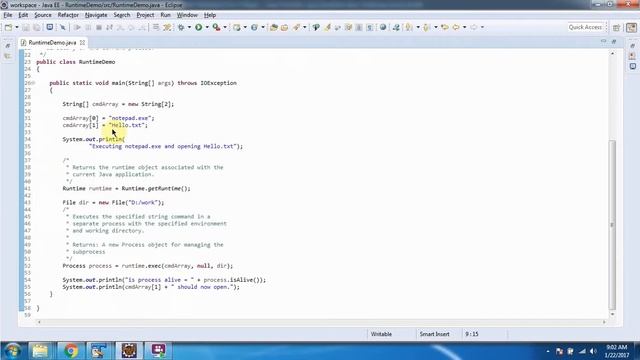Viewport: 640px width, 360px height.
Task: Click the Resume debug icon
Action: 77,27
